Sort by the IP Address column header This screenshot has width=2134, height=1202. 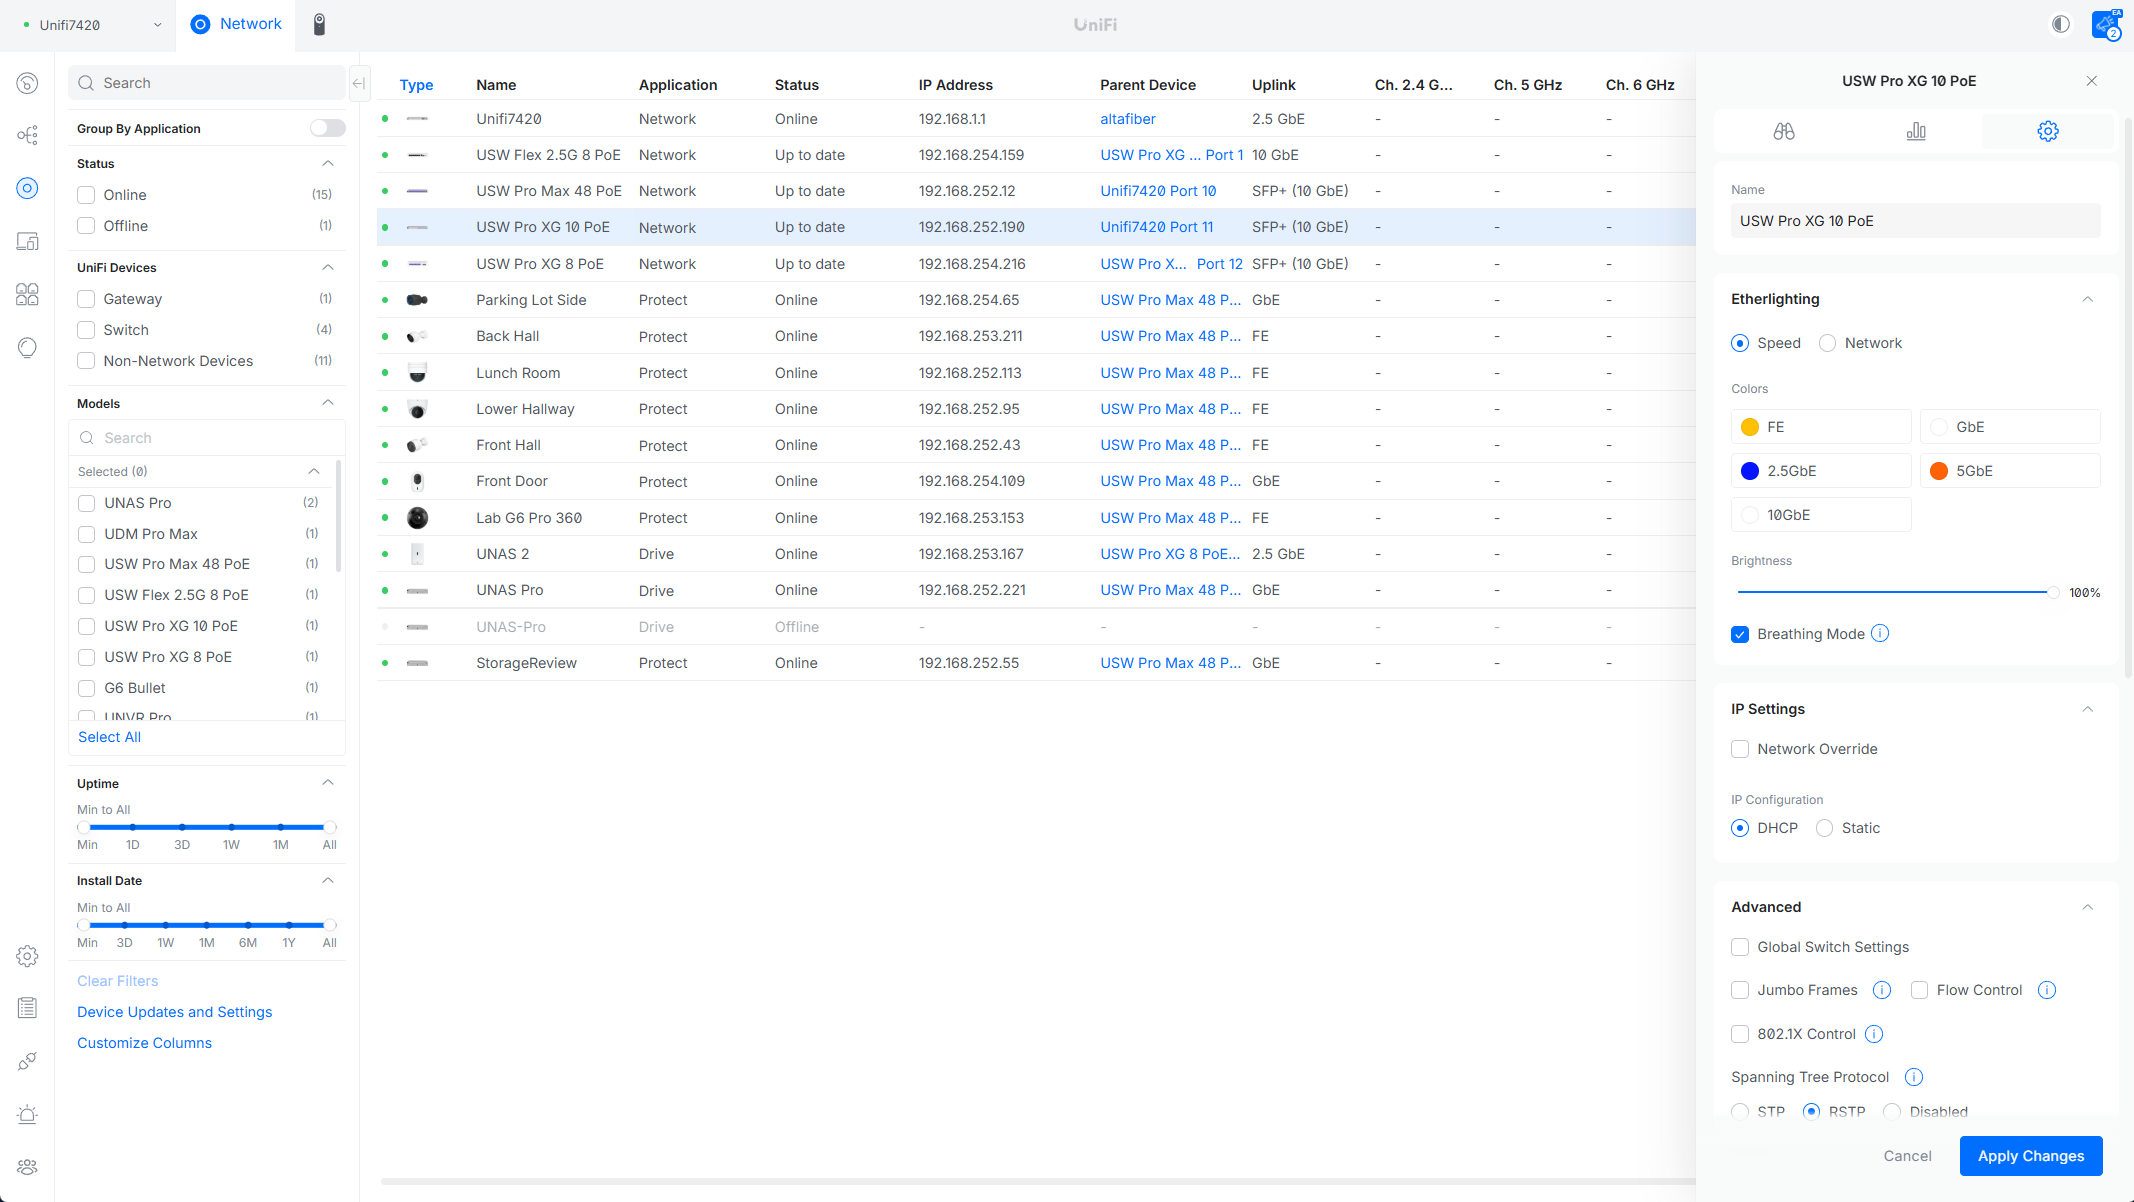(x=955, y=85)
